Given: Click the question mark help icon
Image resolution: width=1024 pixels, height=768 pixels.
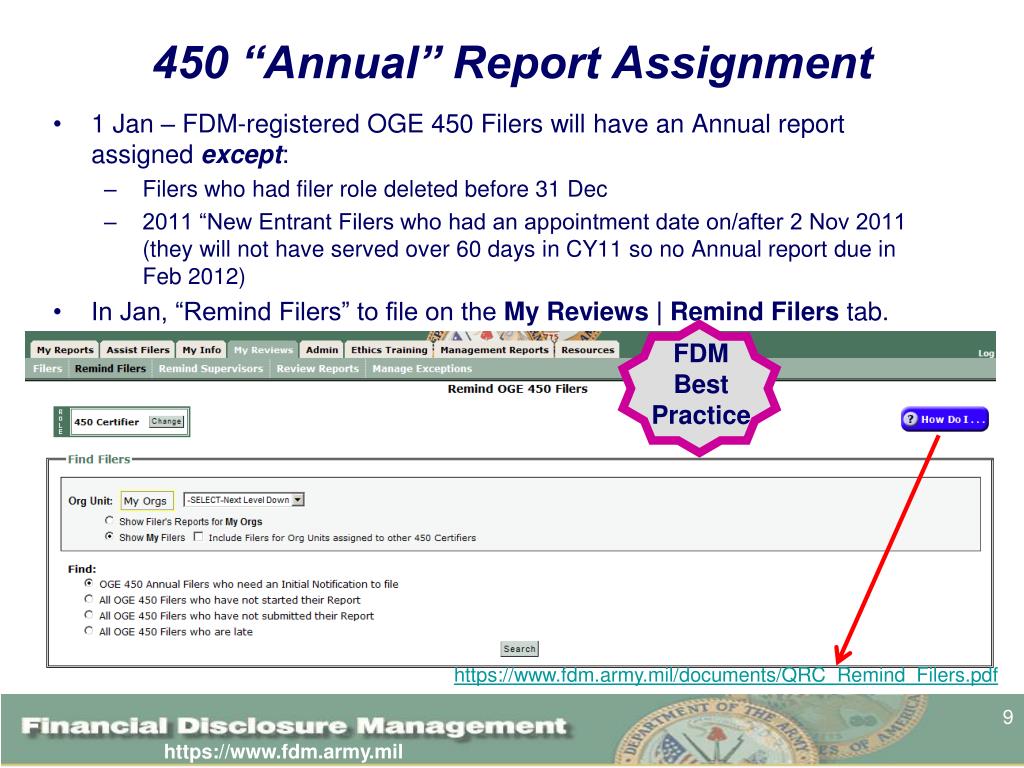Looking at the screenshot, I should point(911,419).
